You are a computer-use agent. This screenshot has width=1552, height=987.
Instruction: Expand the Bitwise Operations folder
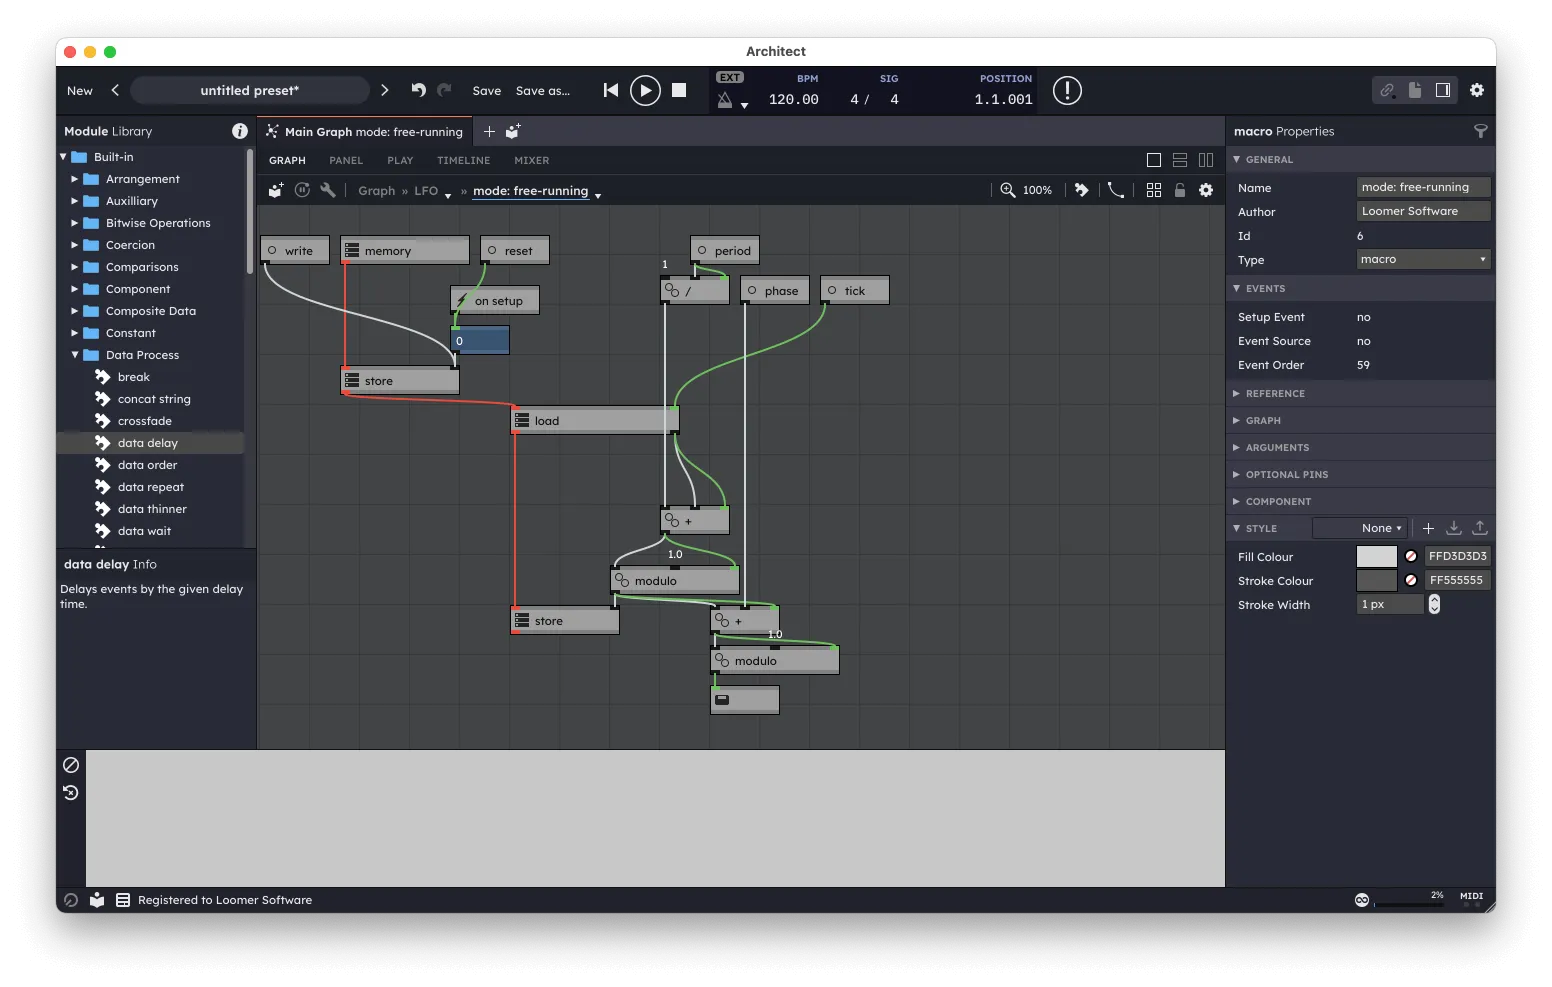[x=74, y=223]
